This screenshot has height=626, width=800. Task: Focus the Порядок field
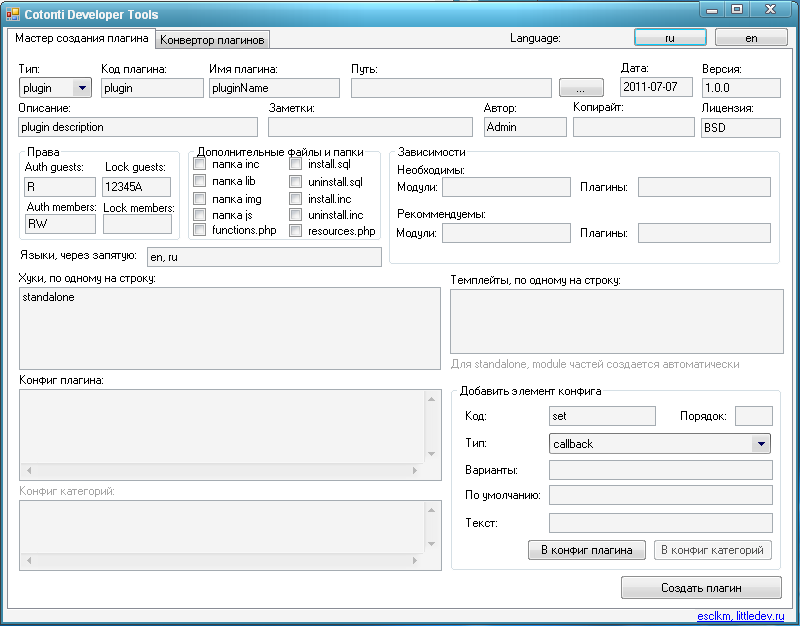(x=754, y=416)
